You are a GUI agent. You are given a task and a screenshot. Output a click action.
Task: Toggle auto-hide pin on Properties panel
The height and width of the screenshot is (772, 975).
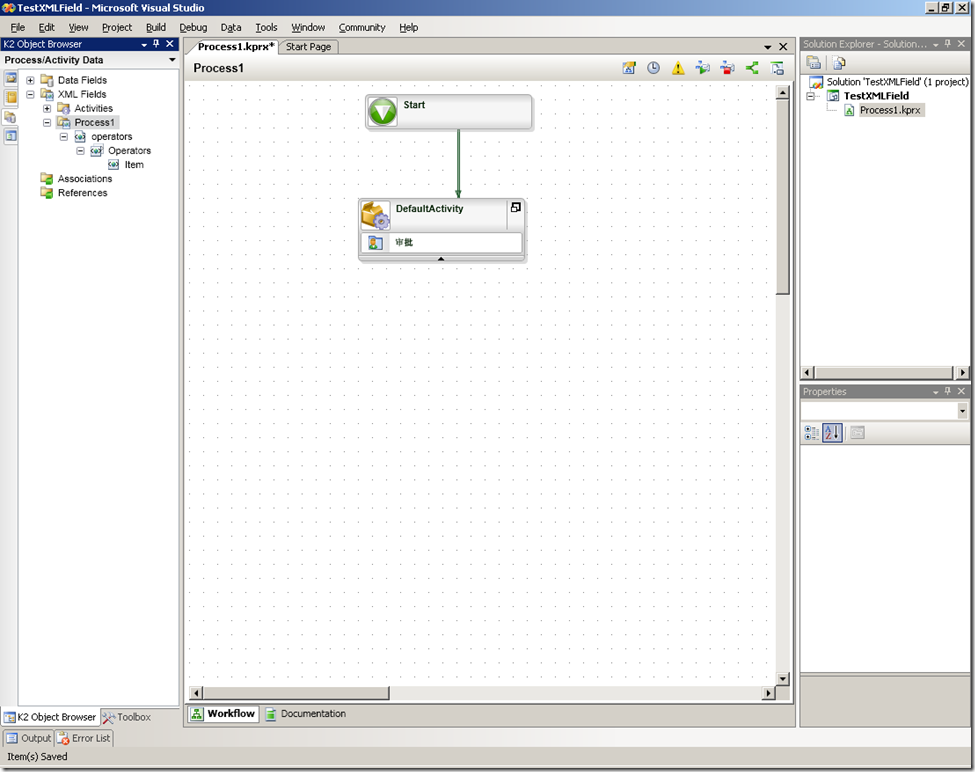[948, 391]
